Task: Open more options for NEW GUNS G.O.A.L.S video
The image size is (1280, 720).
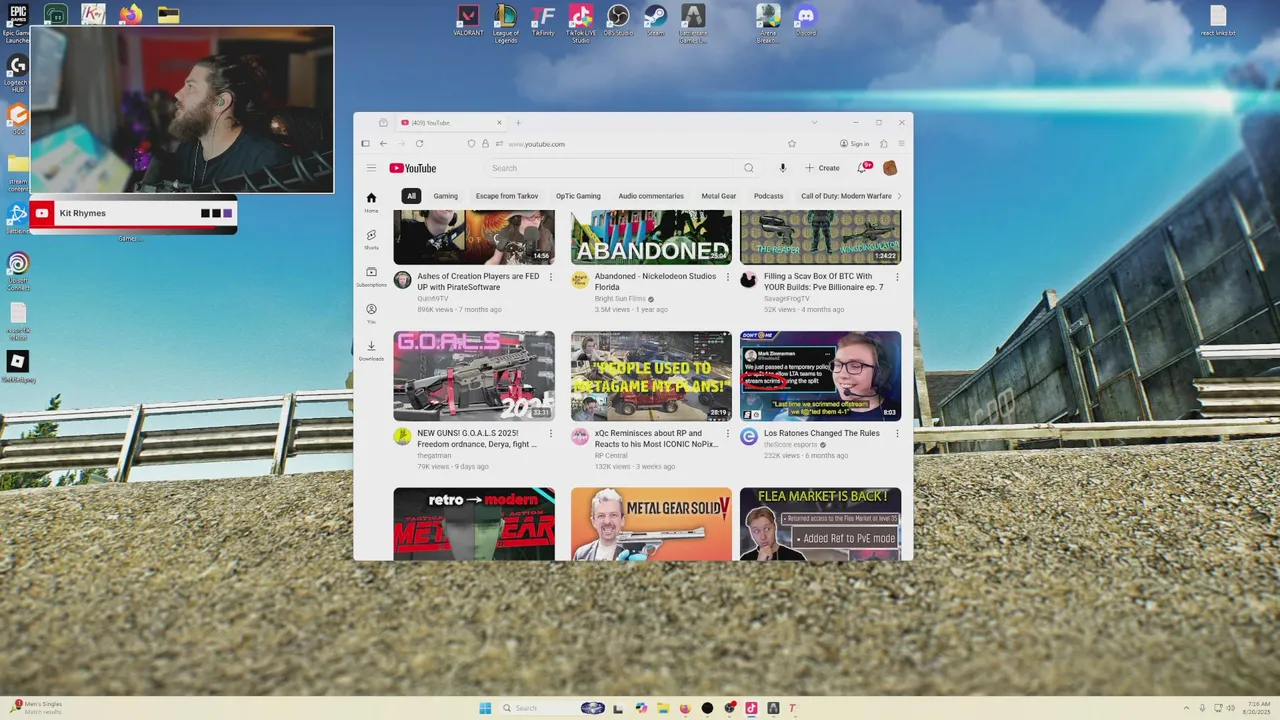Action: tap(550, 434)
